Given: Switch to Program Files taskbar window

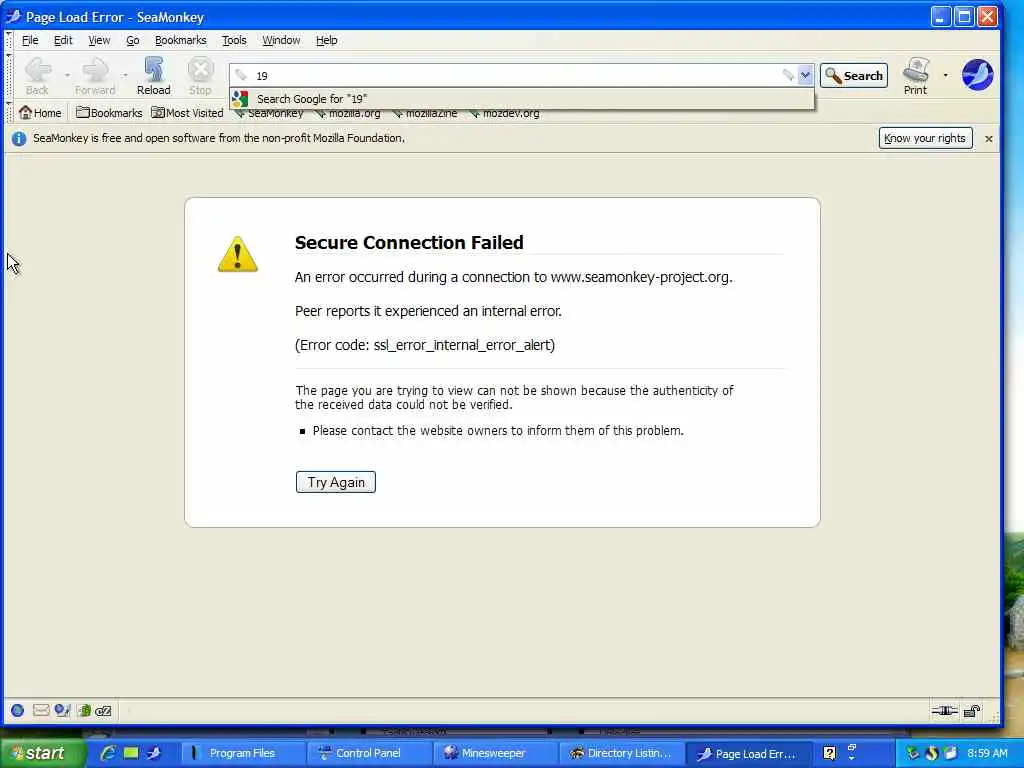Looking at the screenshot, I should point(242,753).
